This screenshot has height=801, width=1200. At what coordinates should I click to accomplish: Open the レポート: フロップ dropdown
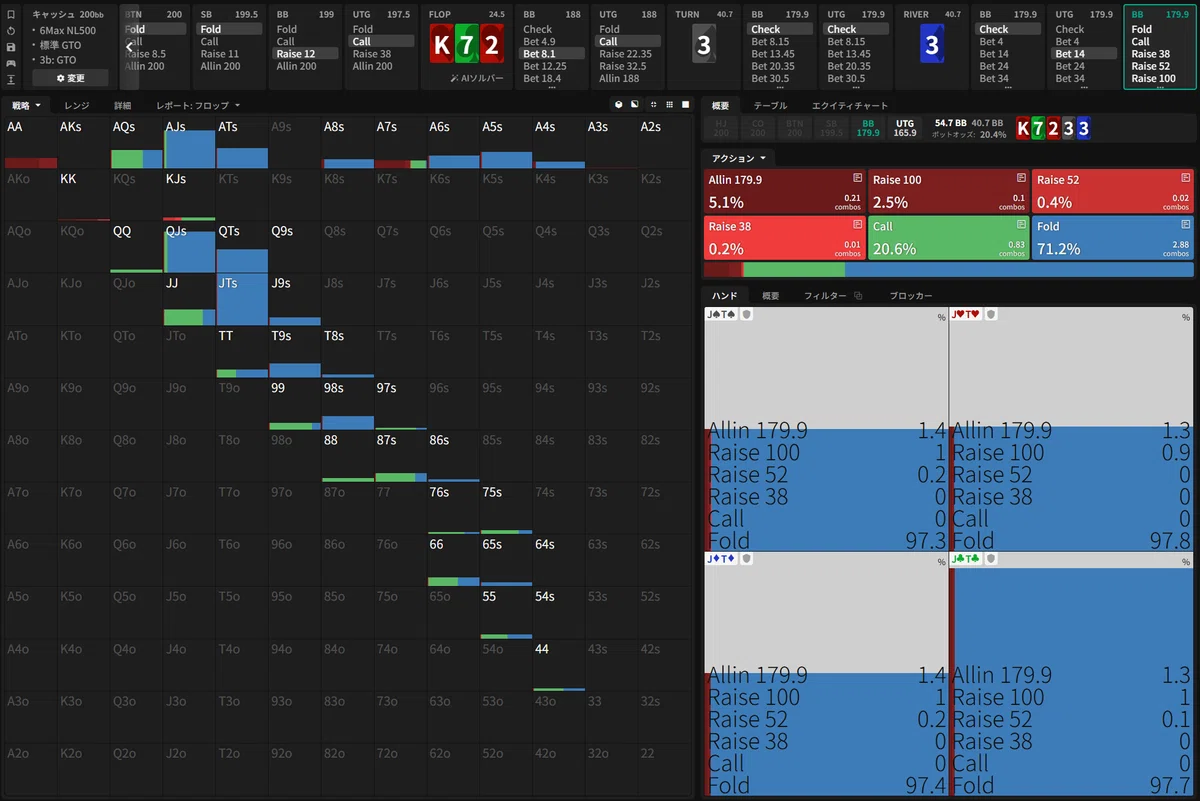[x=199, y=105]
